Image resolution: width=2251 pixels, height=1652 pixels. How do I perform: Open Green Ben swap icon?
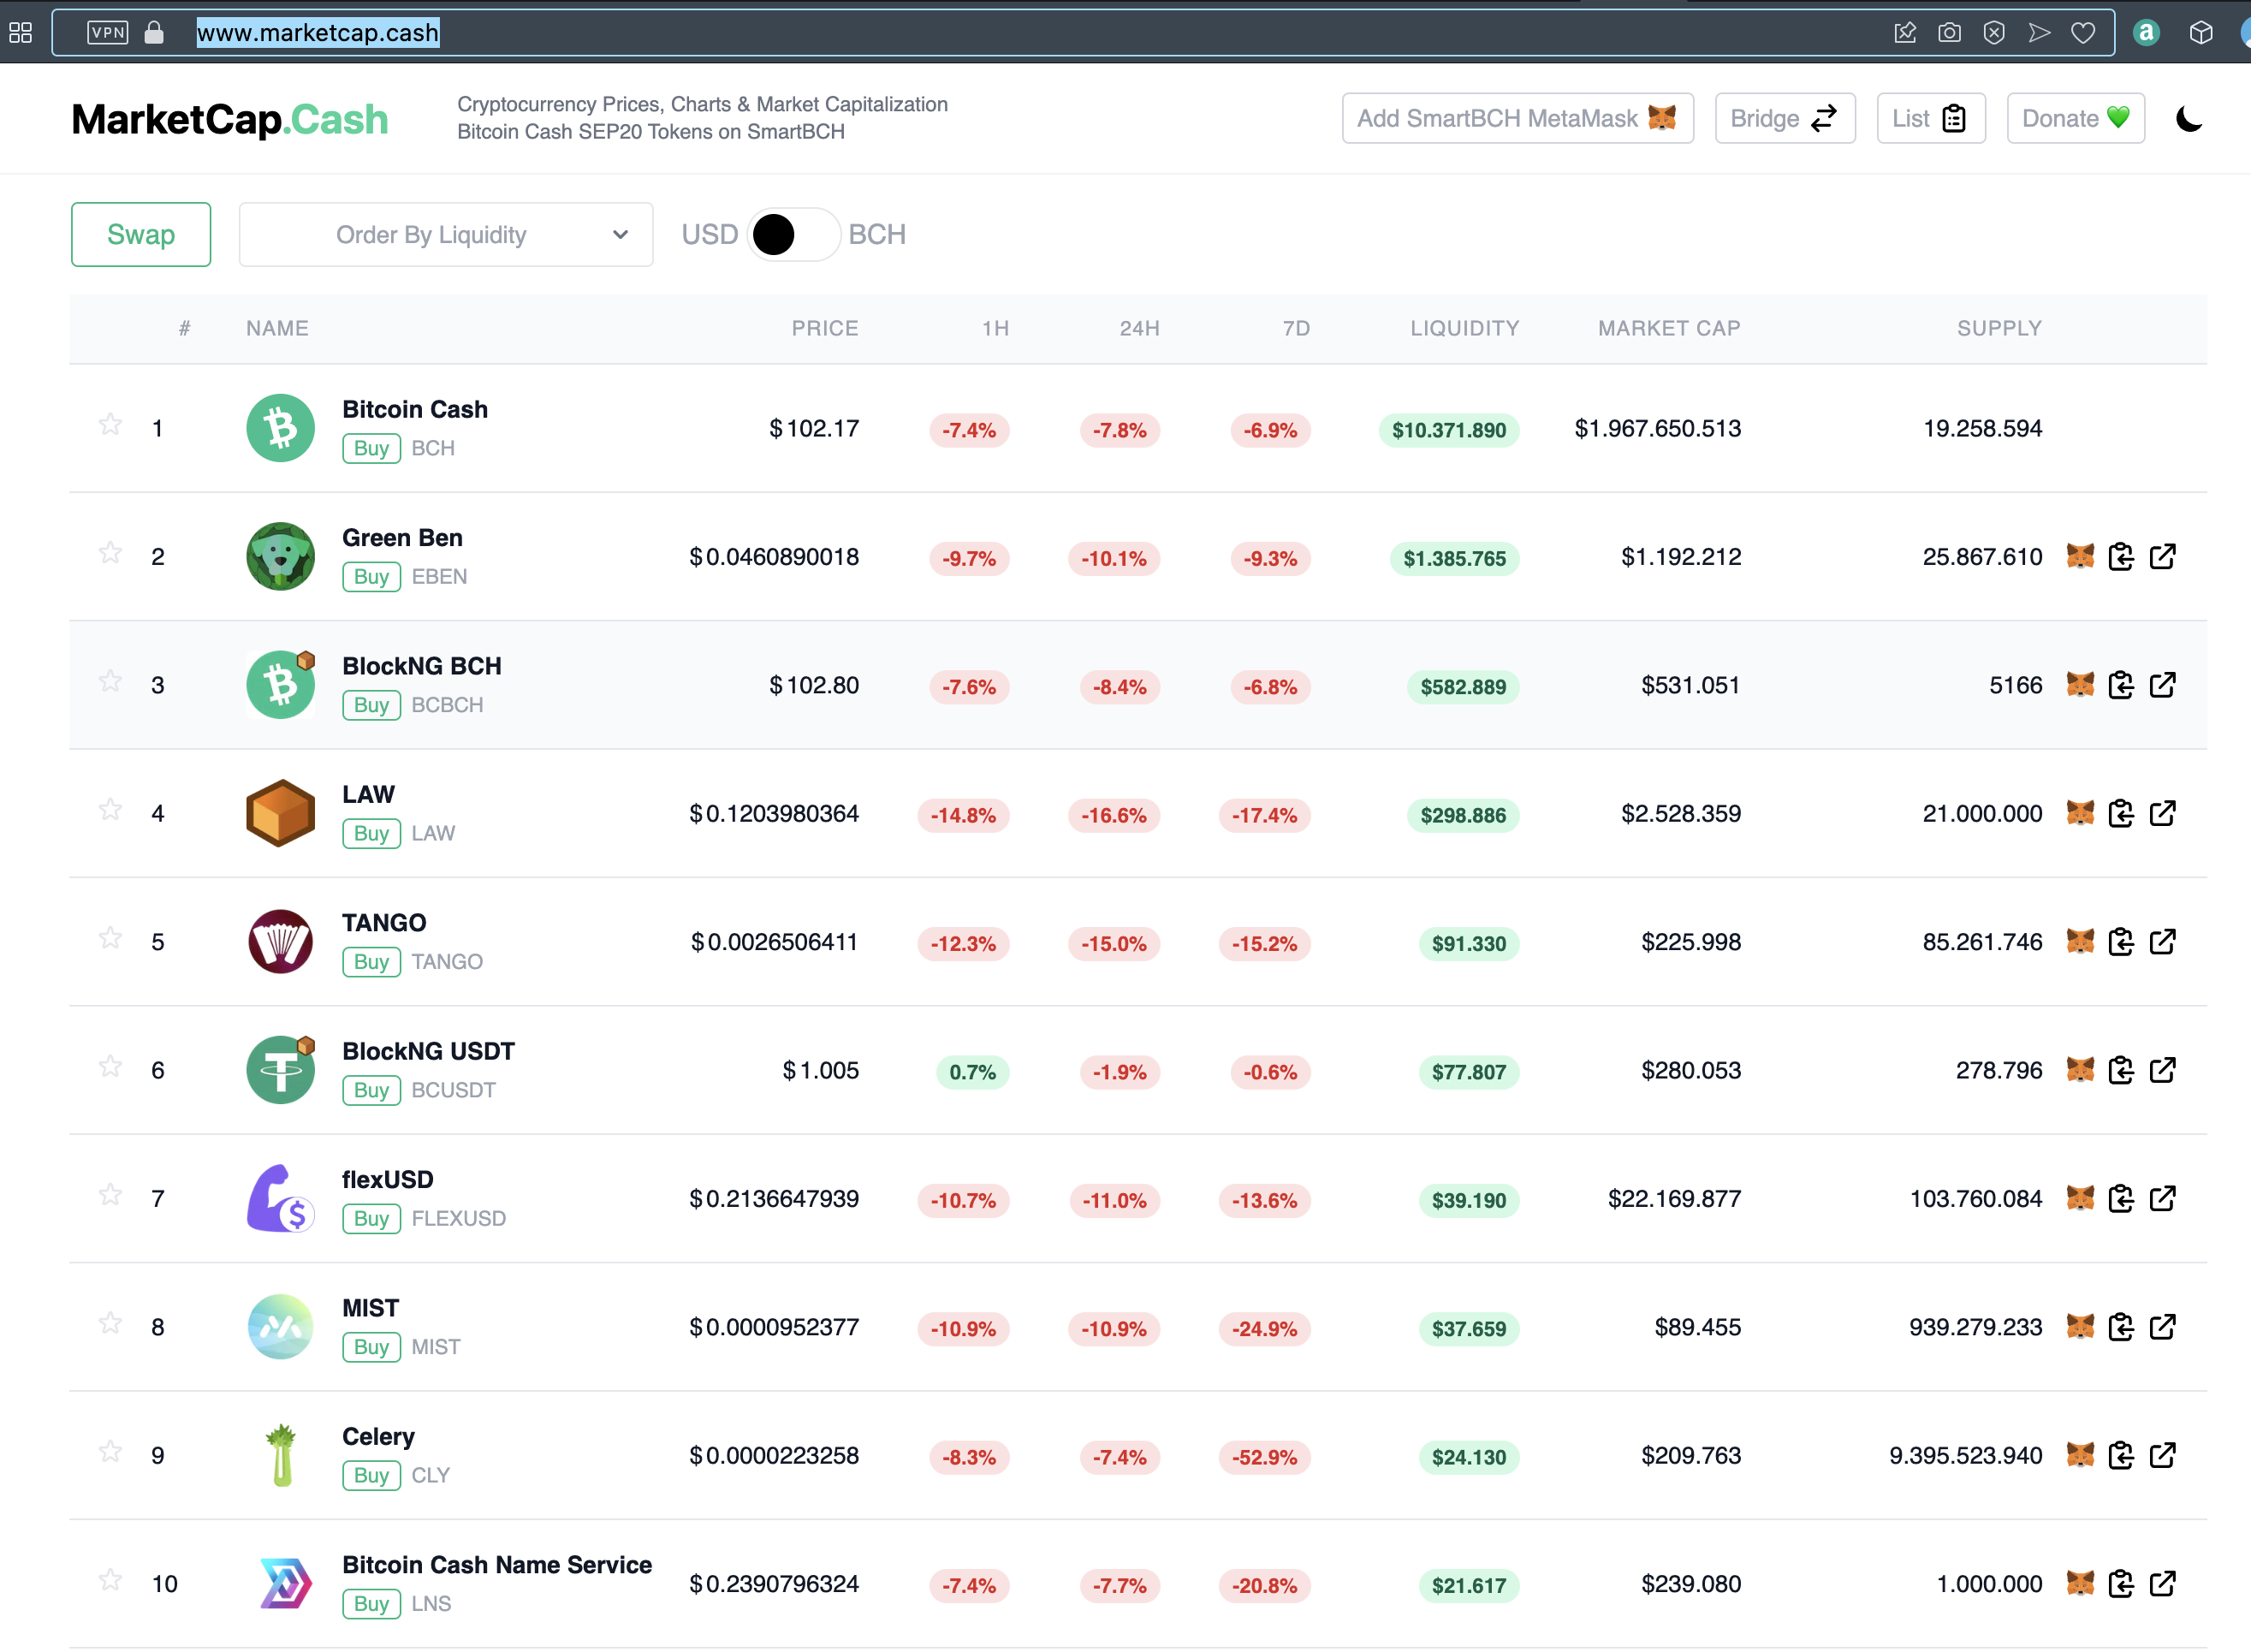[x=2121, y=557]
